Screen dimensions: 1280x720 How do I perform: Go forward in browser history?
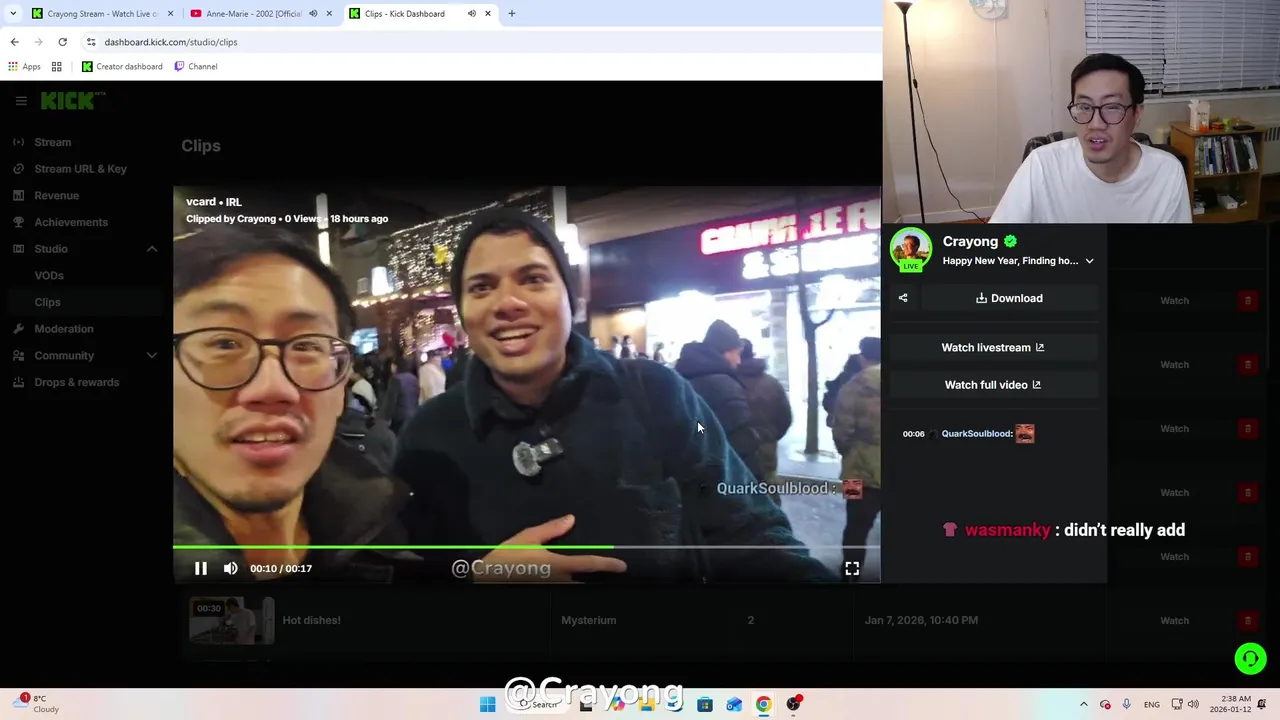[x=38, y=42]
